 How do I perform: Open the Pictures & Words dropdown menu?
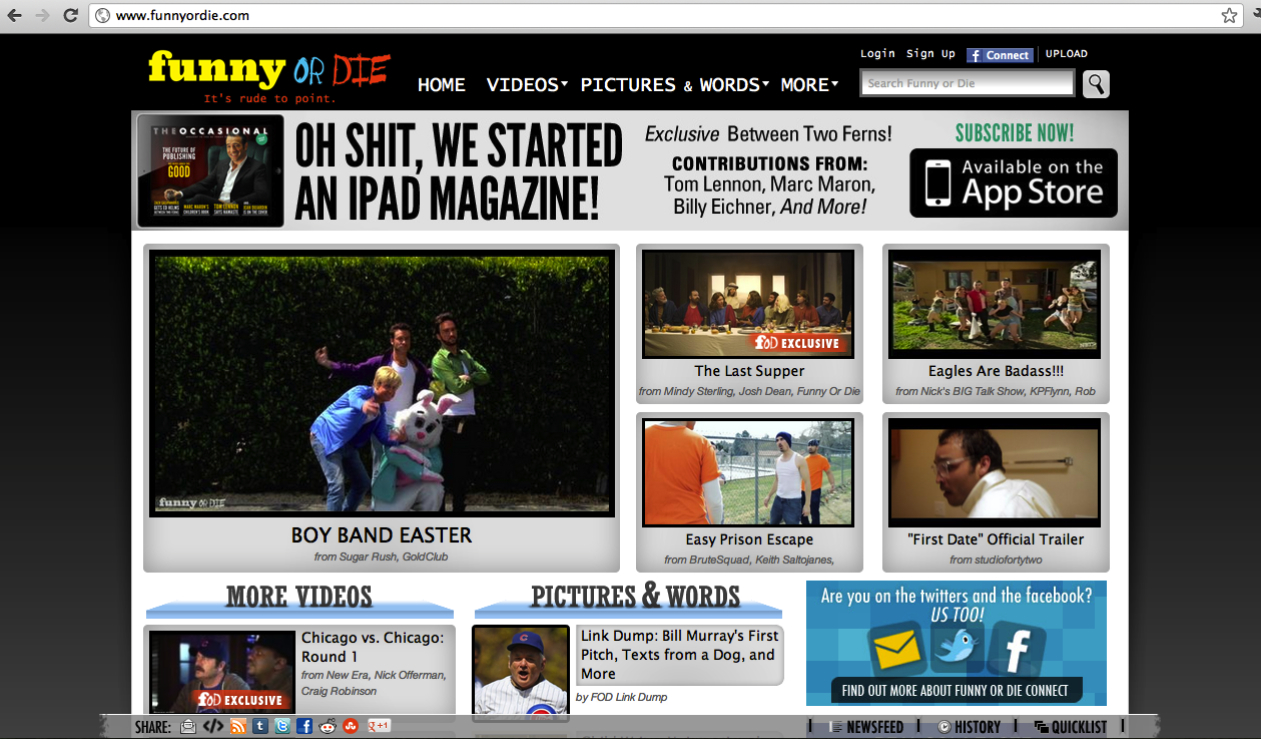[x=675, y=85]
